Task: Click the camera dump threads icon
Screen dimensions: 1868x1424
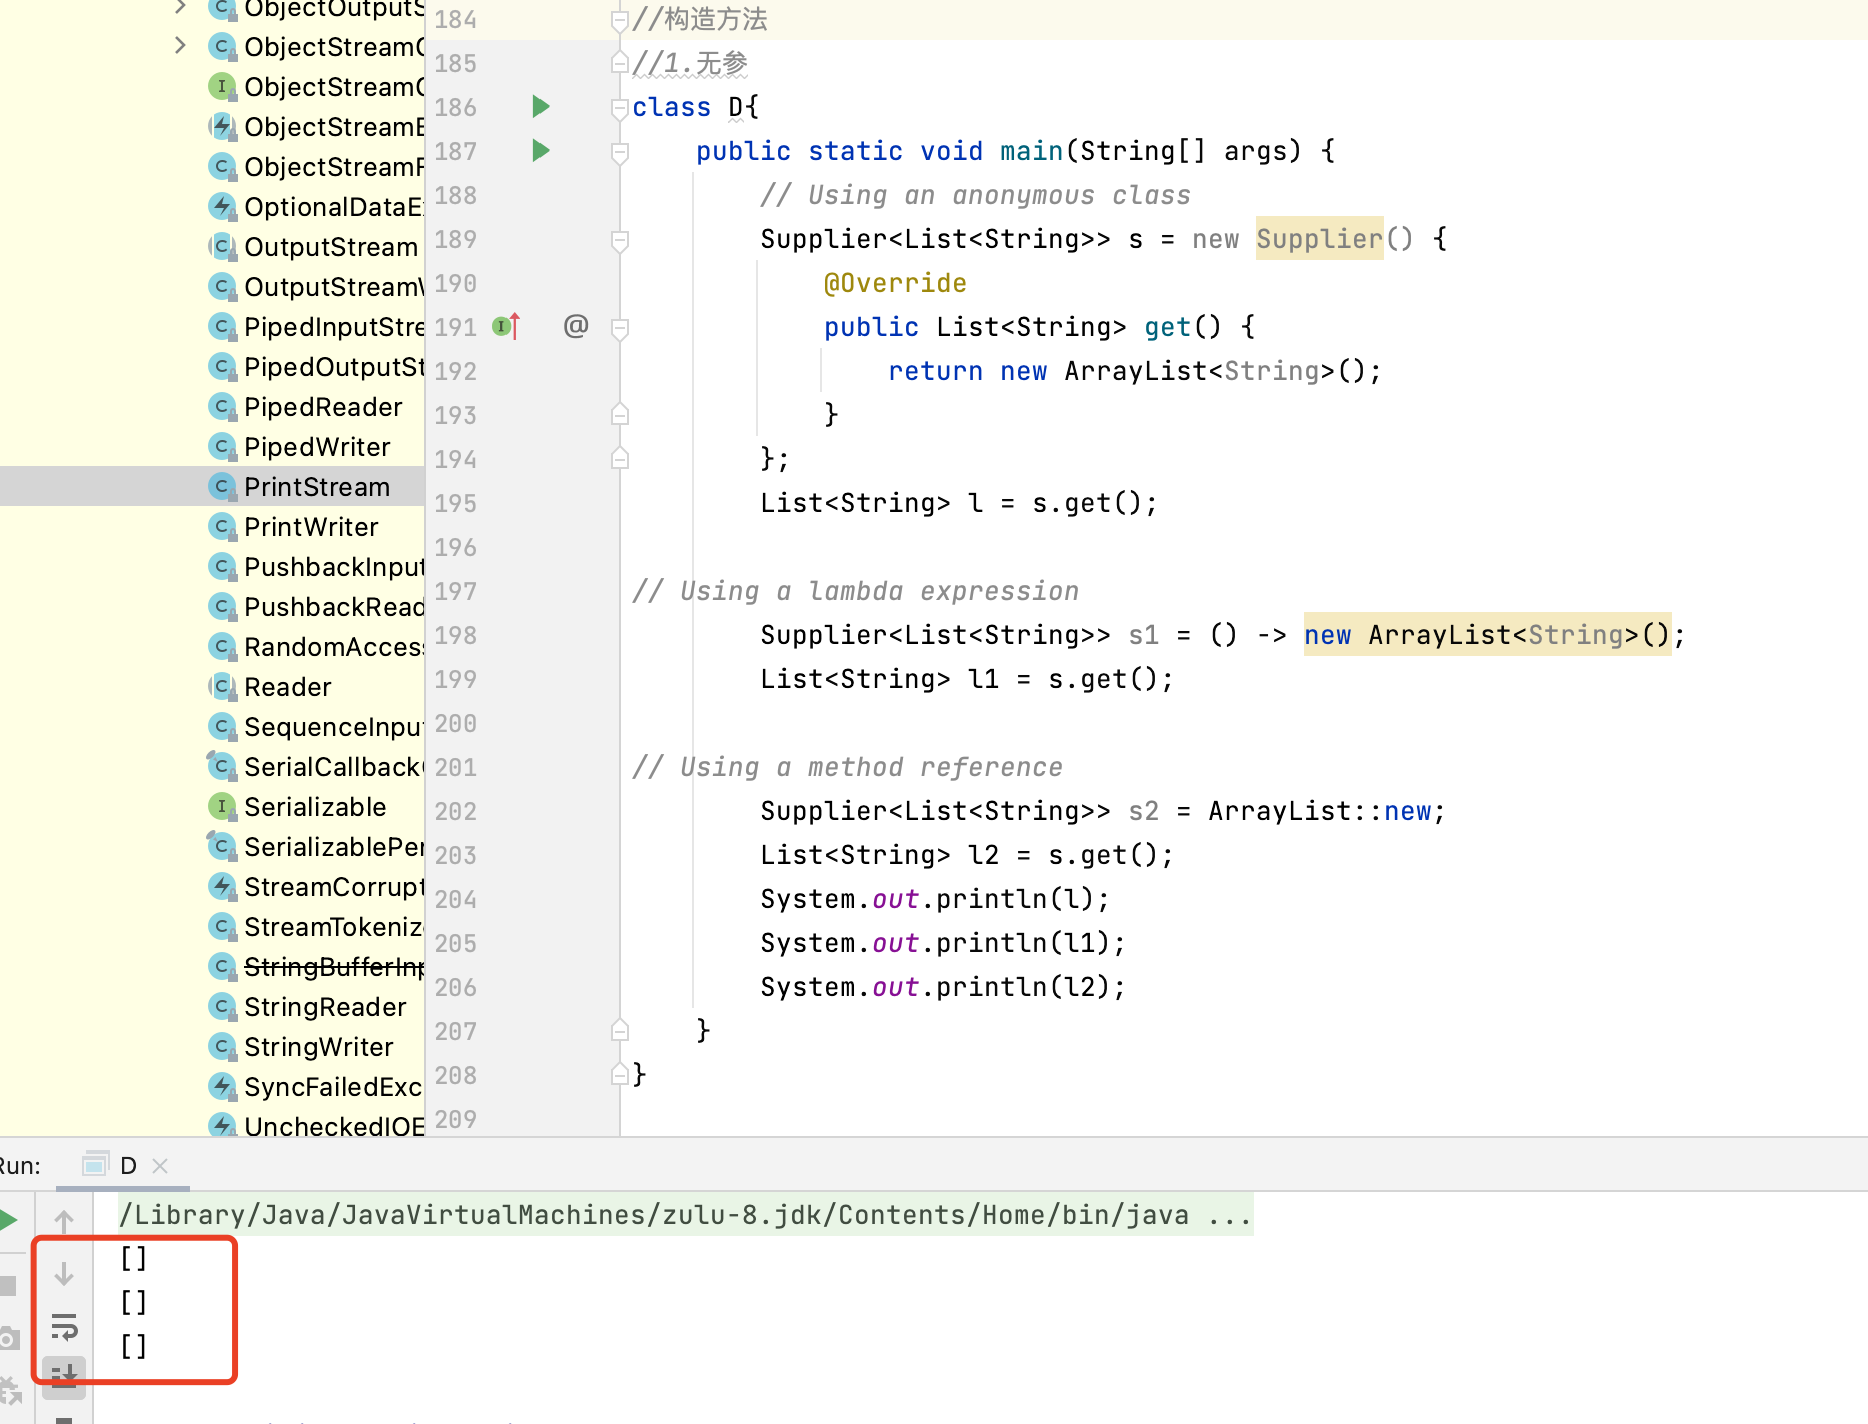Action: coord(8,1338)
